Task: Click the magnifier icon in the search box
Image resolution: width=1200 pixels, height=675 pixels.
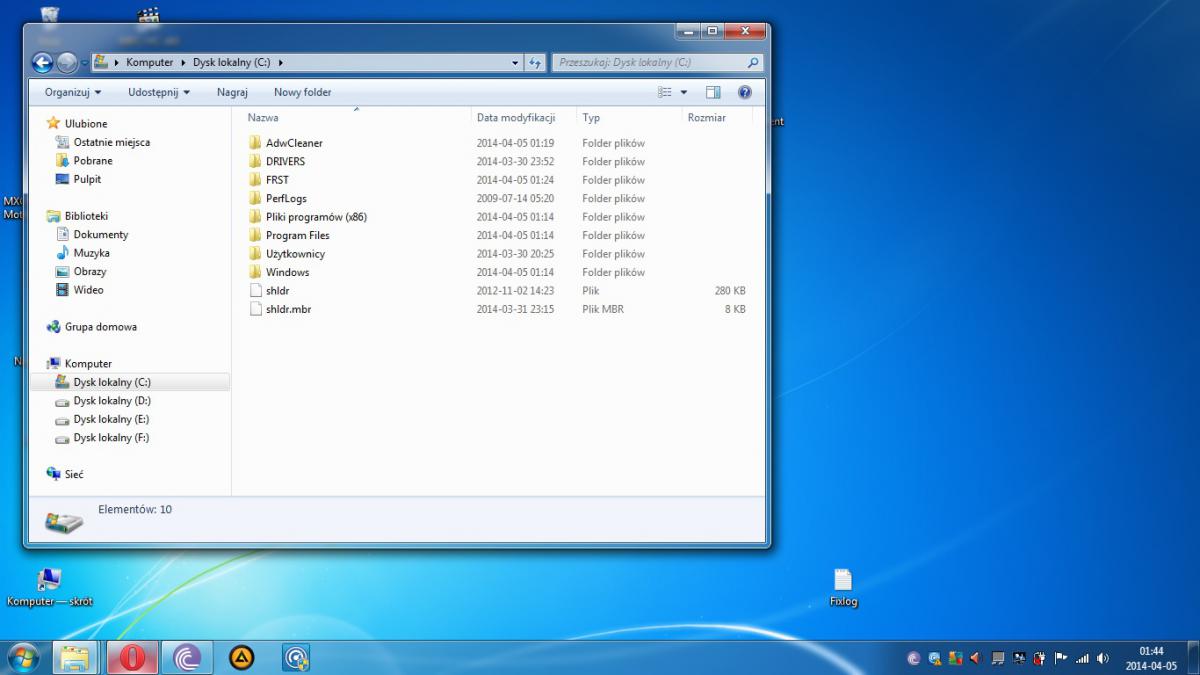Action: click(753, 62)
